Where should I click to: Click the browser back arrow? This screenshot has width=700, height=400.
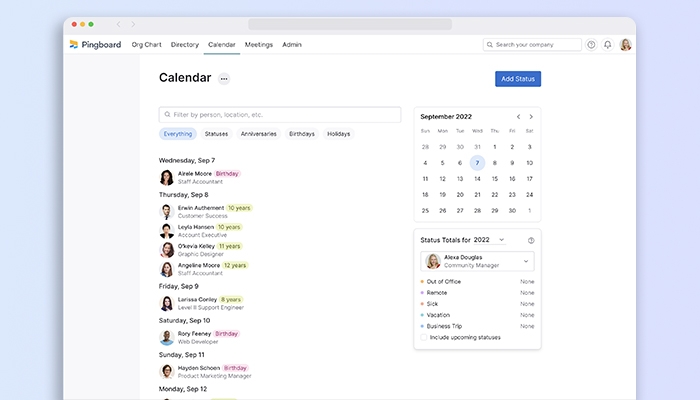[x=118, y=25]
